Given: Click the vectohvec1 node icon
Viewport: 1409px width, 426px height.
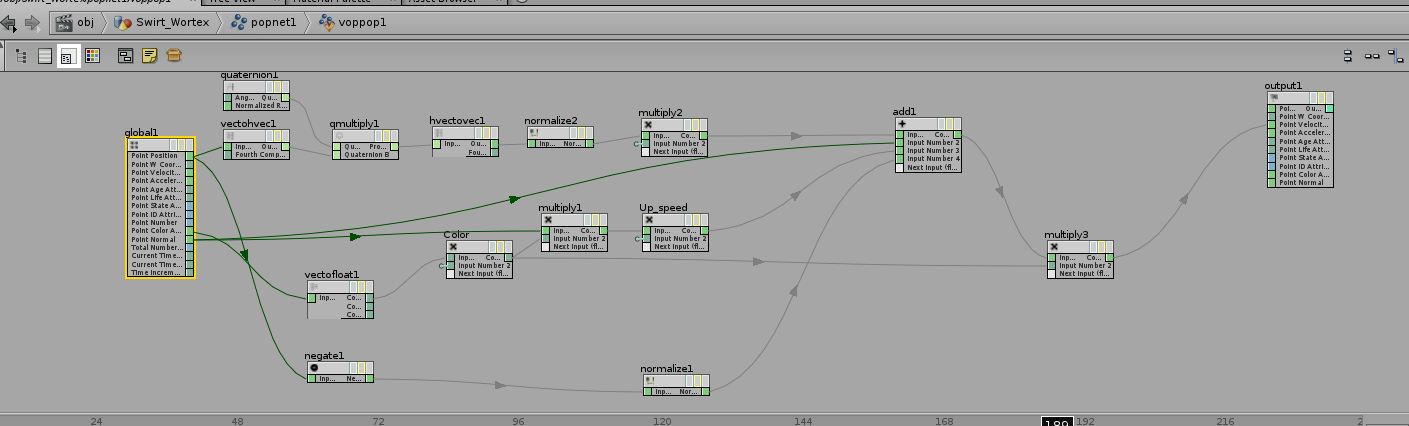Looking at the screenshot, I should tap(230, 135).
